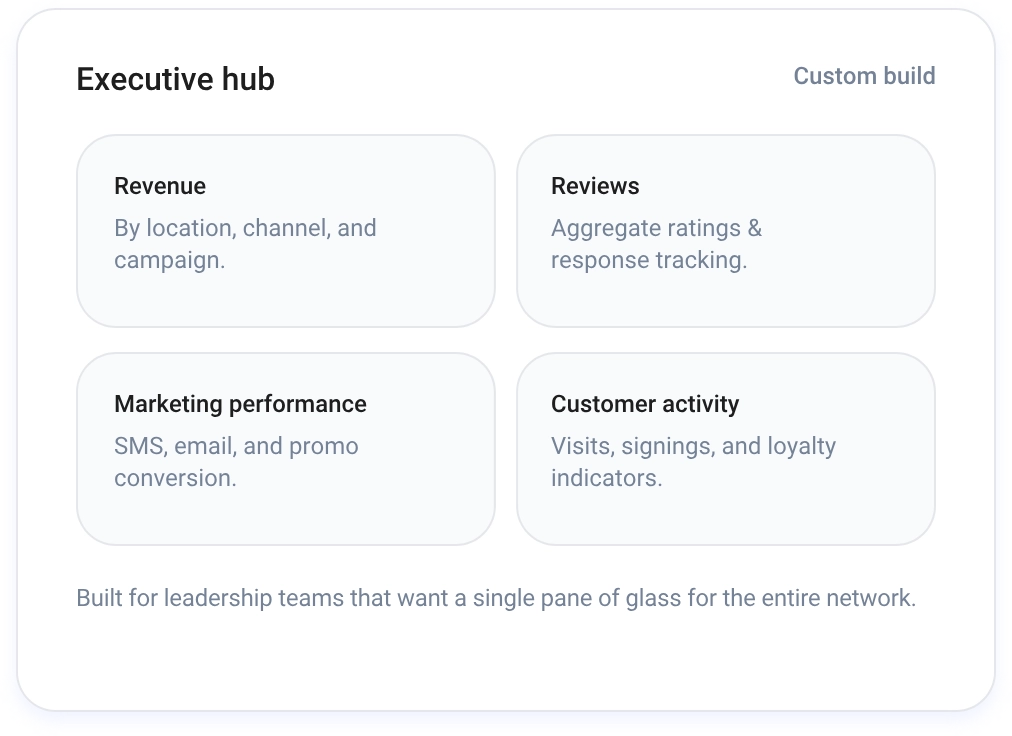Click the 'Visits, signings, and loyalty' line
This screenshot has height=736, width=1012.
pyautogui.click(x=693, y=446)
